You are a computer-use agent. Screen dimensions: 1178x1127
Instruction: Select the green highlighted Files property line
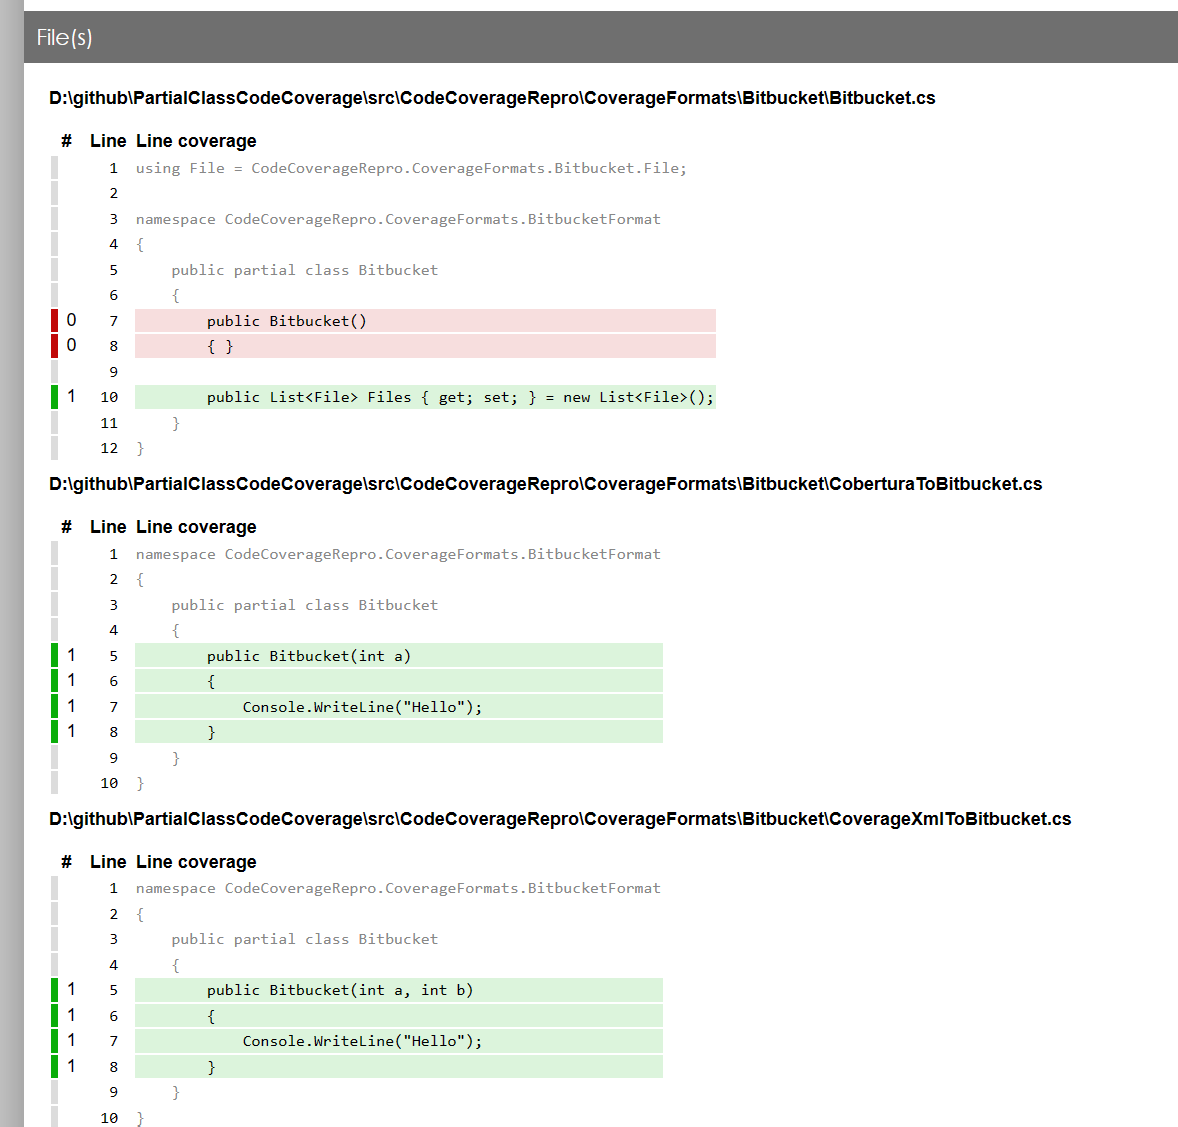400,397
